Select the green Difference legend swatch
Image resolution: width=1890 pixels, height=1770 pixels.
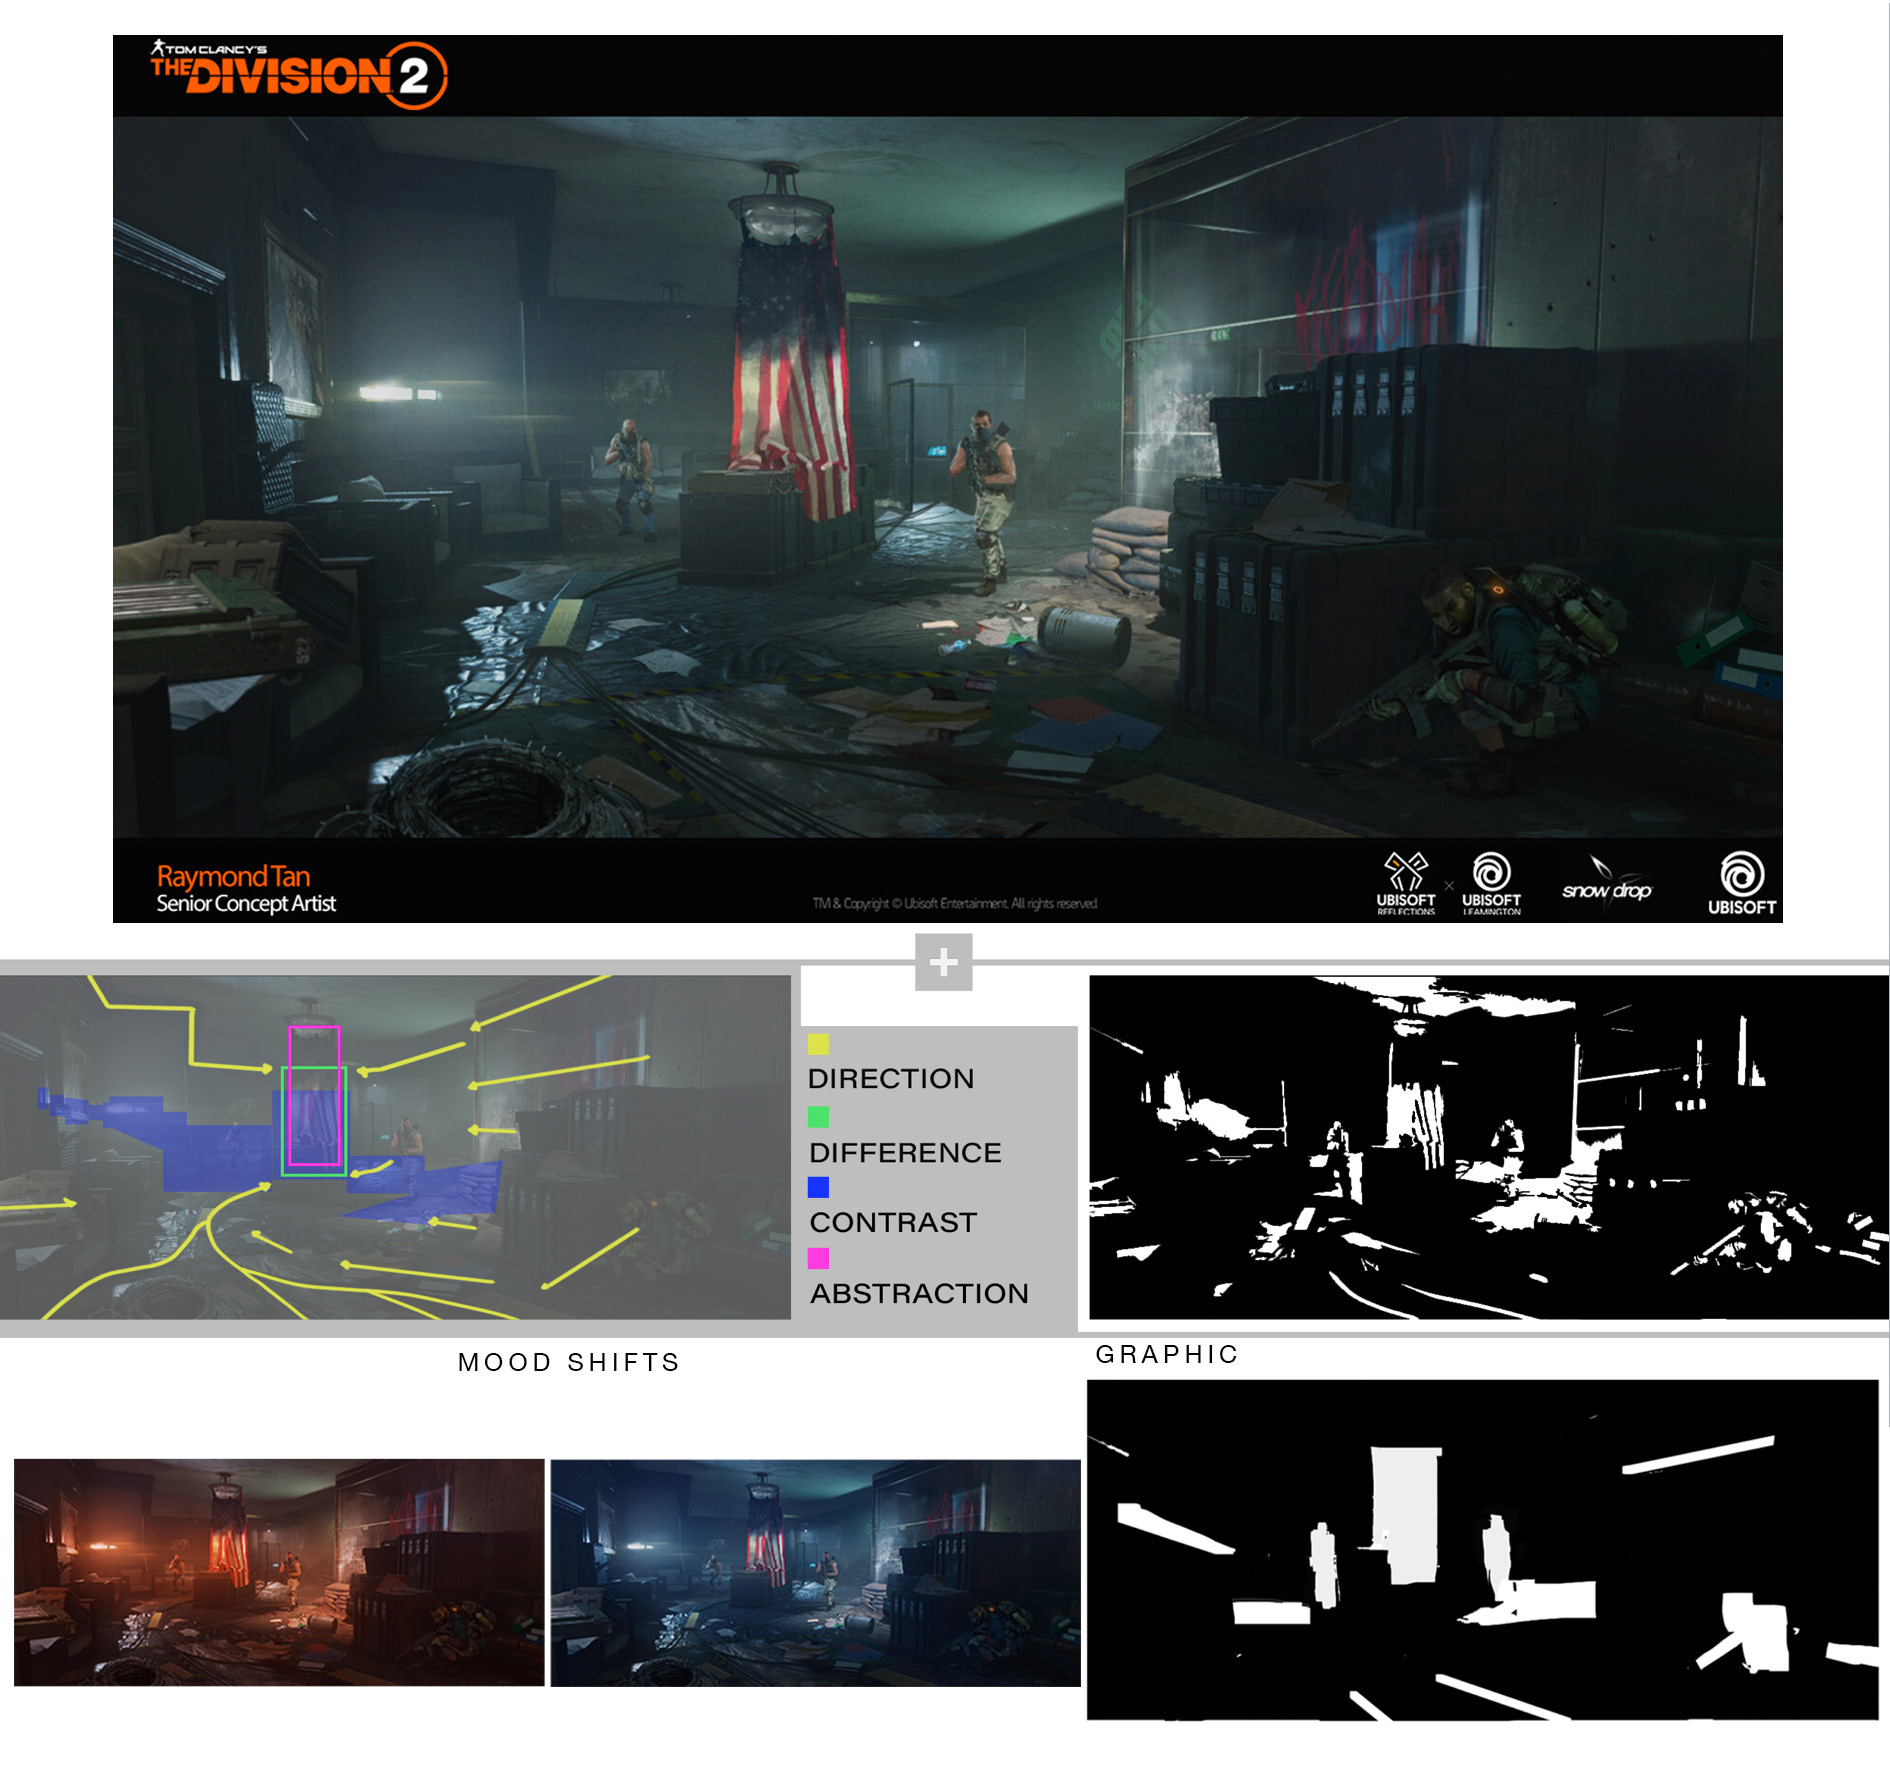pos(818,1117)
